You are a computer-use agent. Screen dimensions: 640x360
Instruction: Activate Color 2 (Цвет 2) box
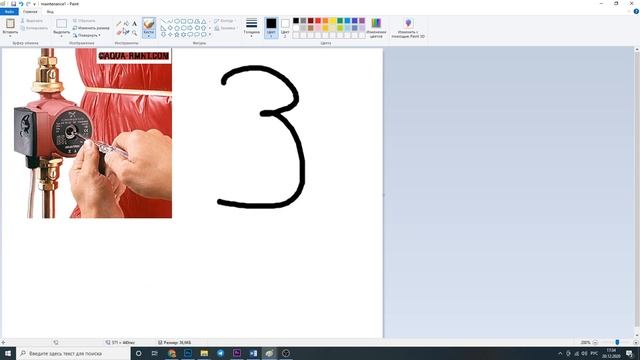[x=285, y=28]
